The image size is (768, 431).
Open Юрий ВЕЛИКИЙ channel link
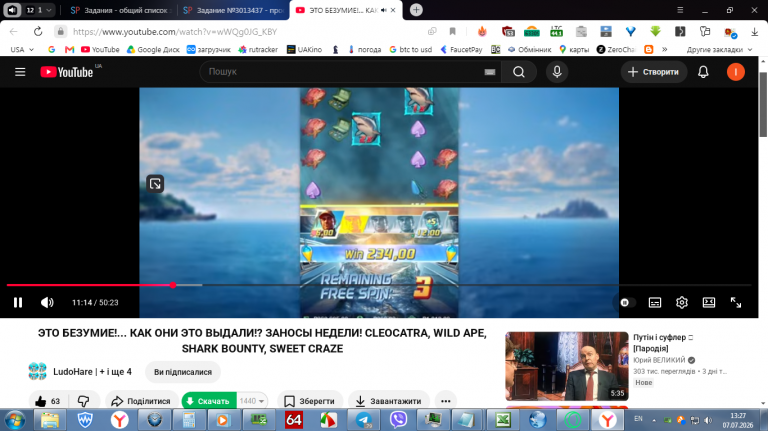point(659,360)
